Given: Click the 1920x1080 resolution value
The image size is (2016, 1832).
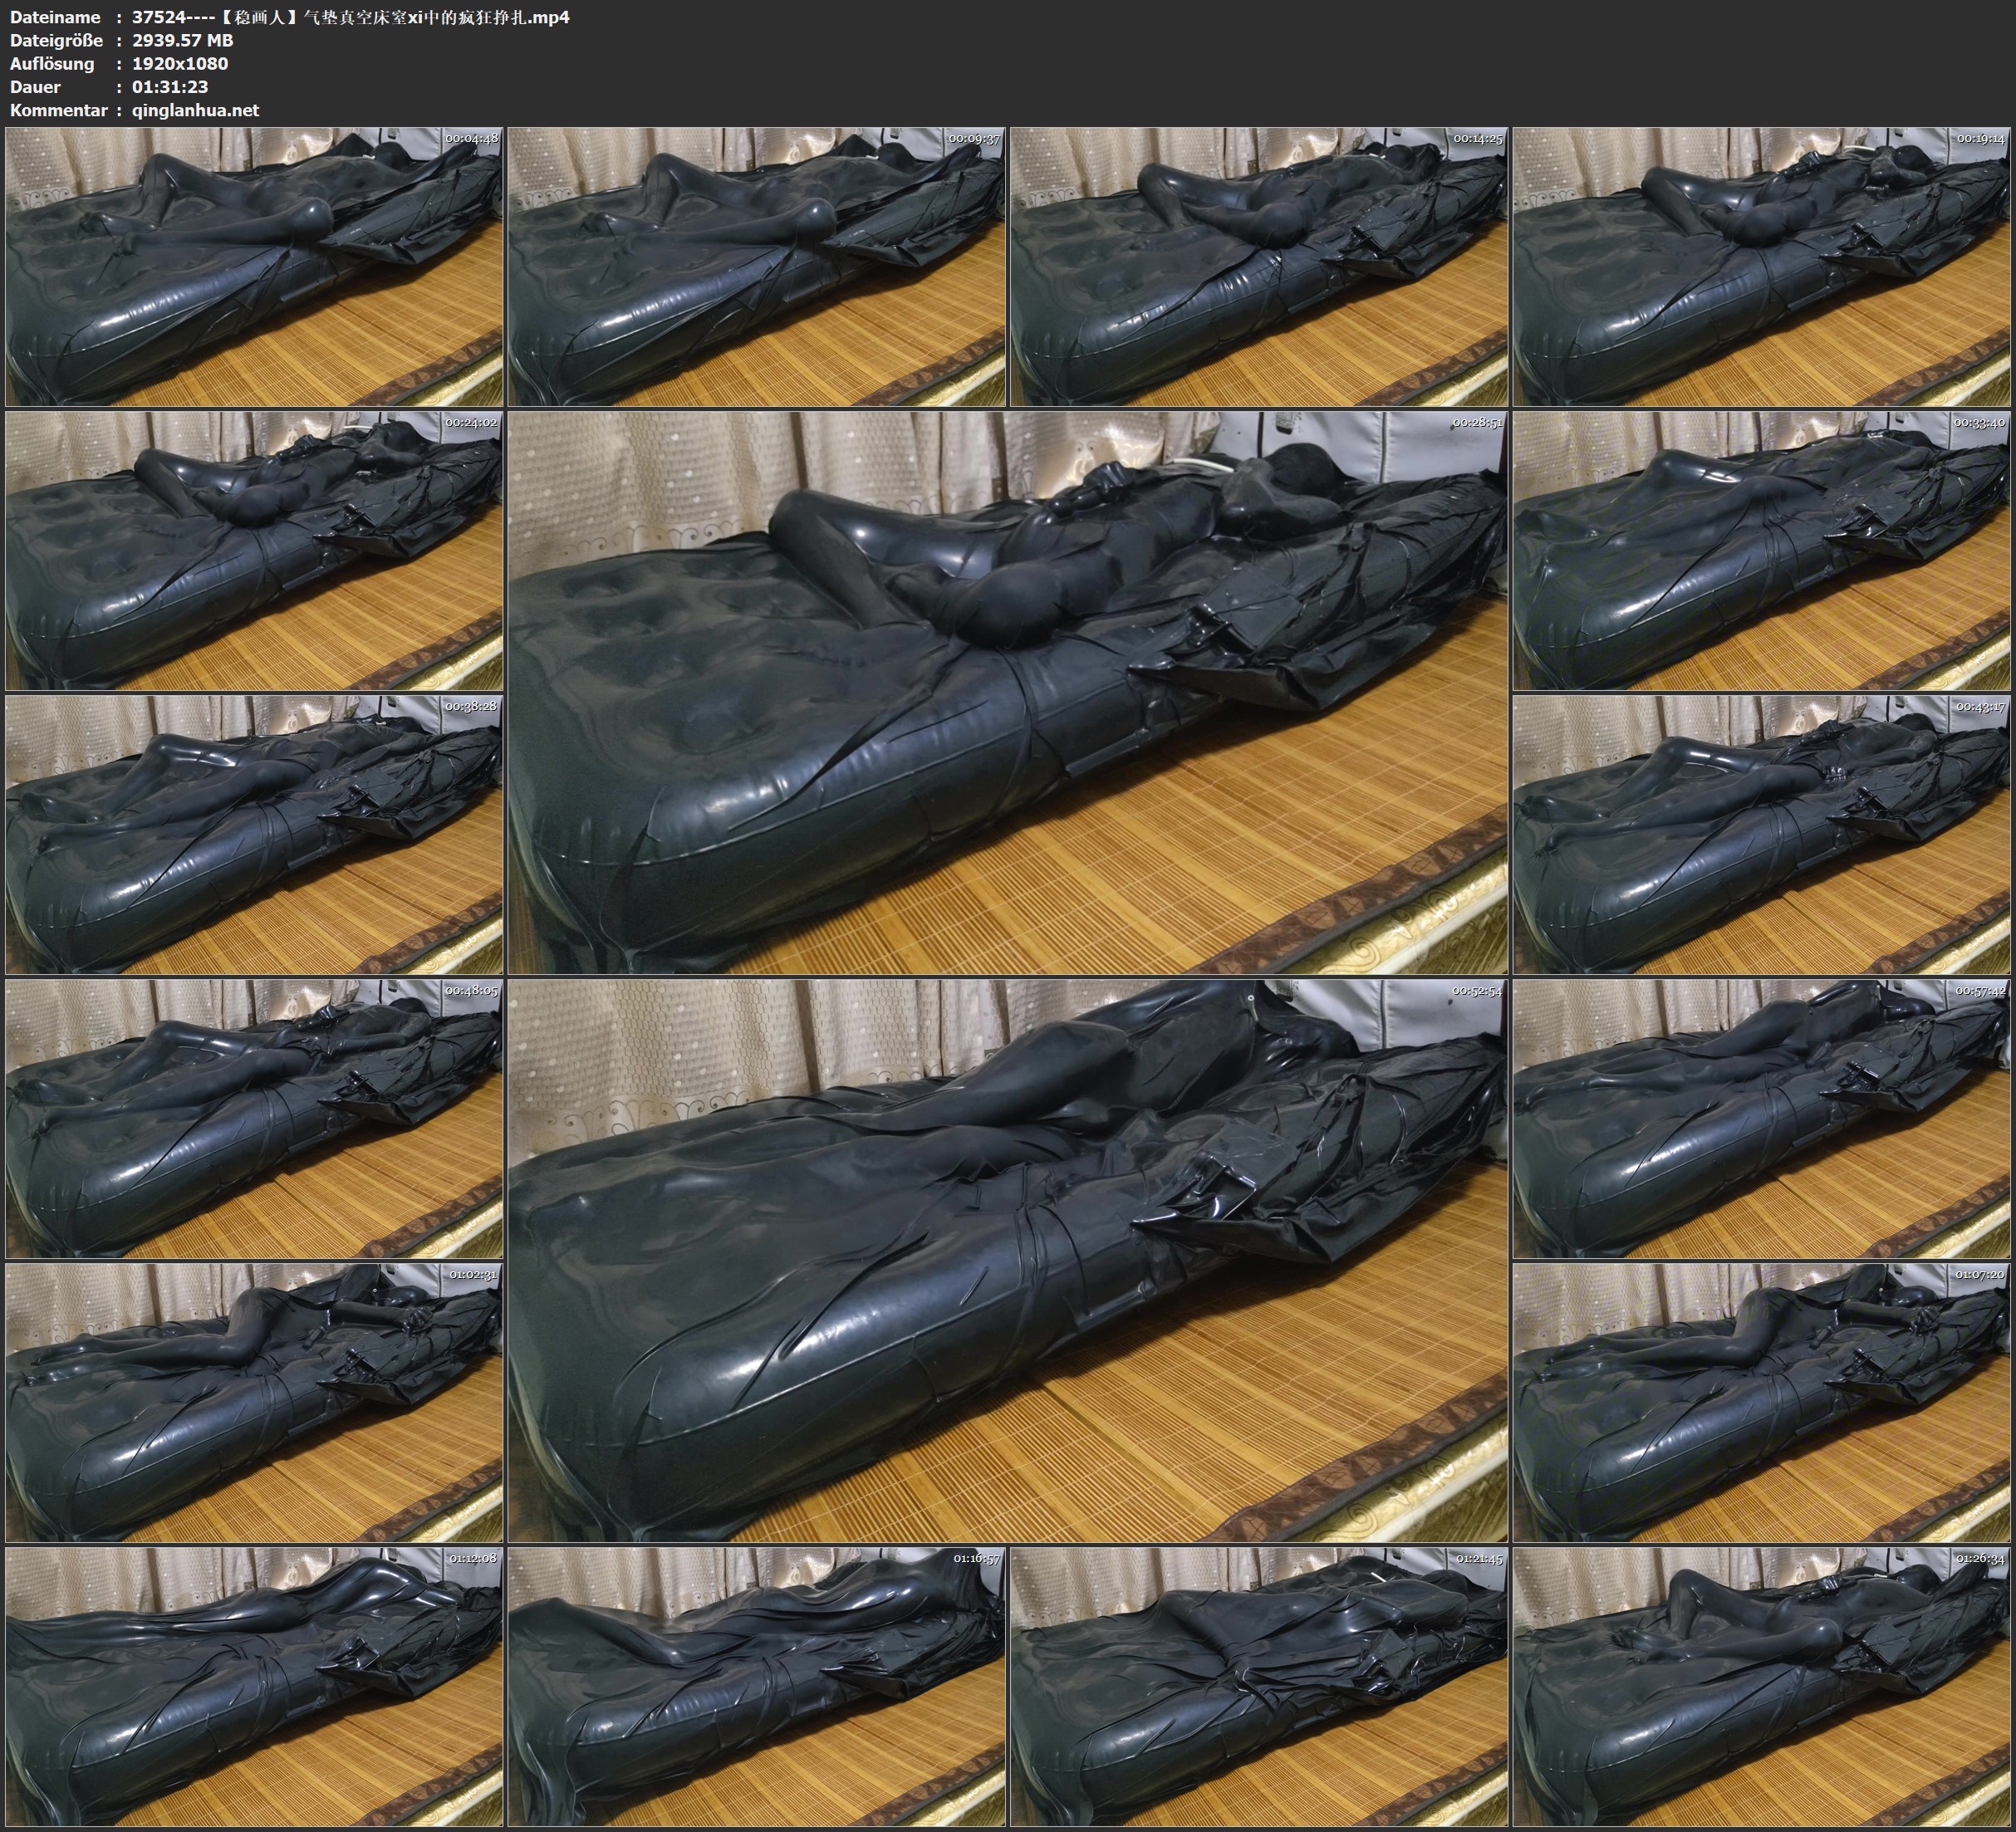Looking at the screenshot, I should 180,63.
